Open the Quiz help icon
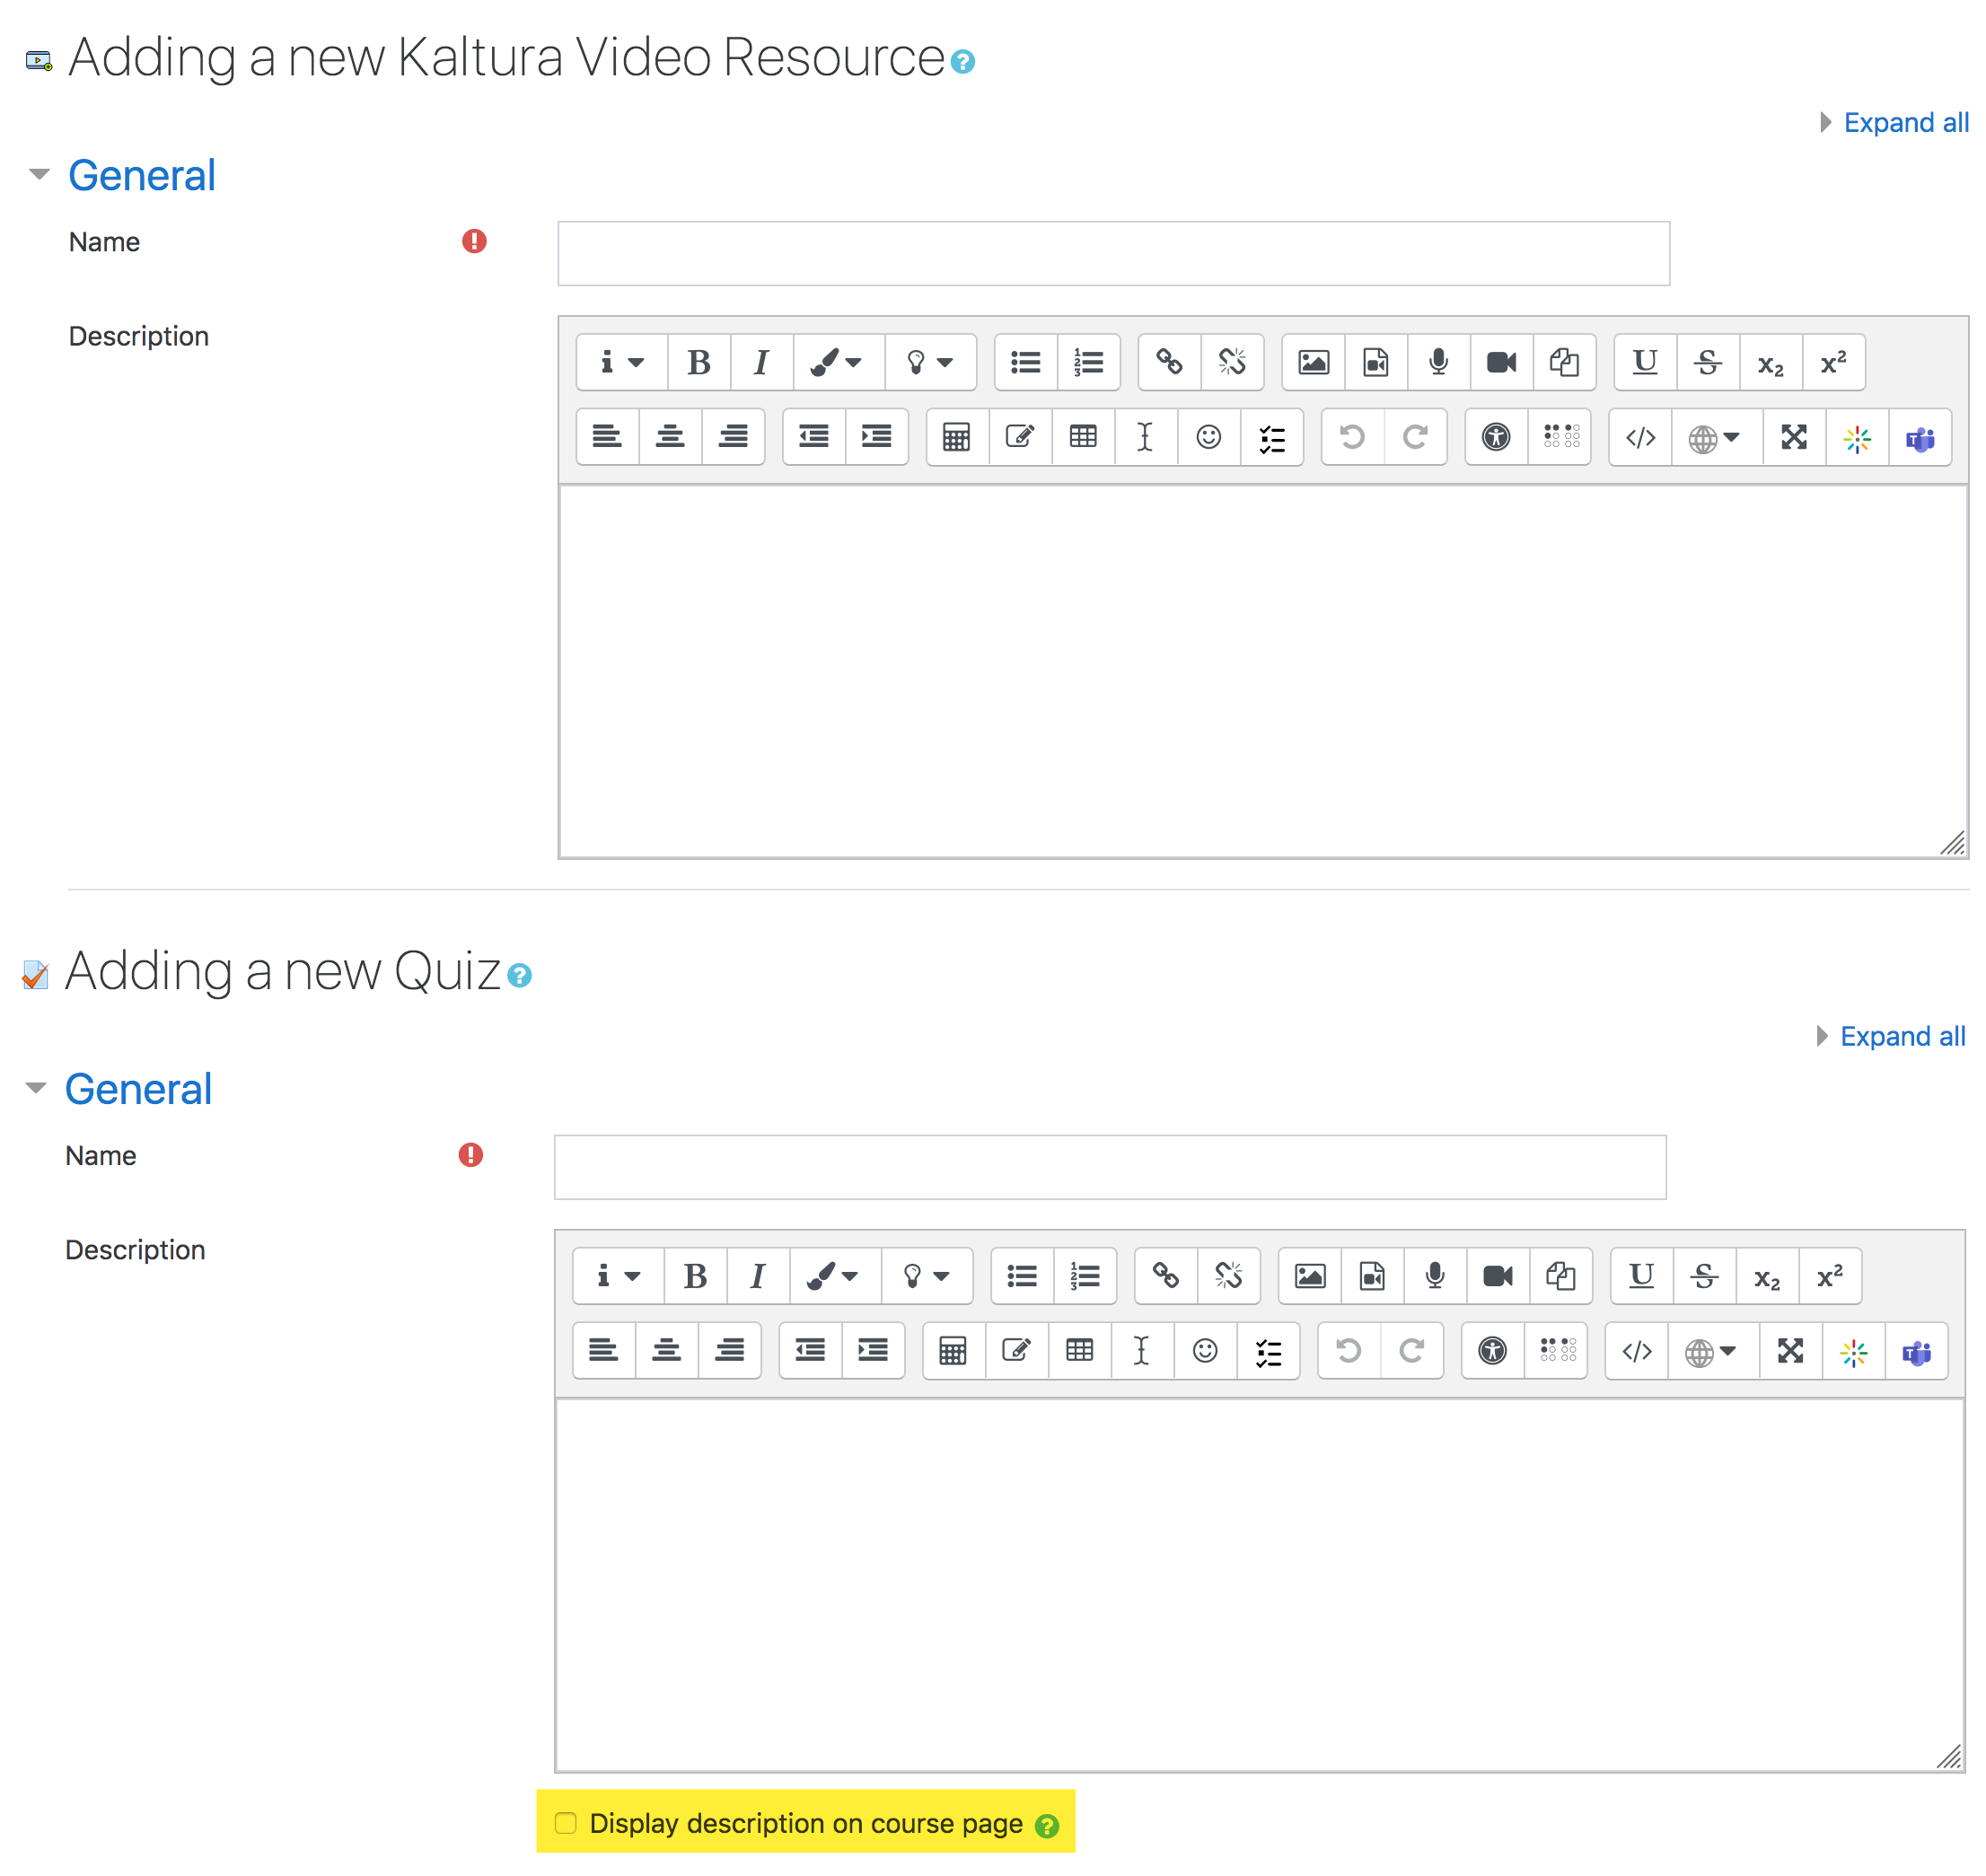1986x1876 pixels. (x=519, y=977)
